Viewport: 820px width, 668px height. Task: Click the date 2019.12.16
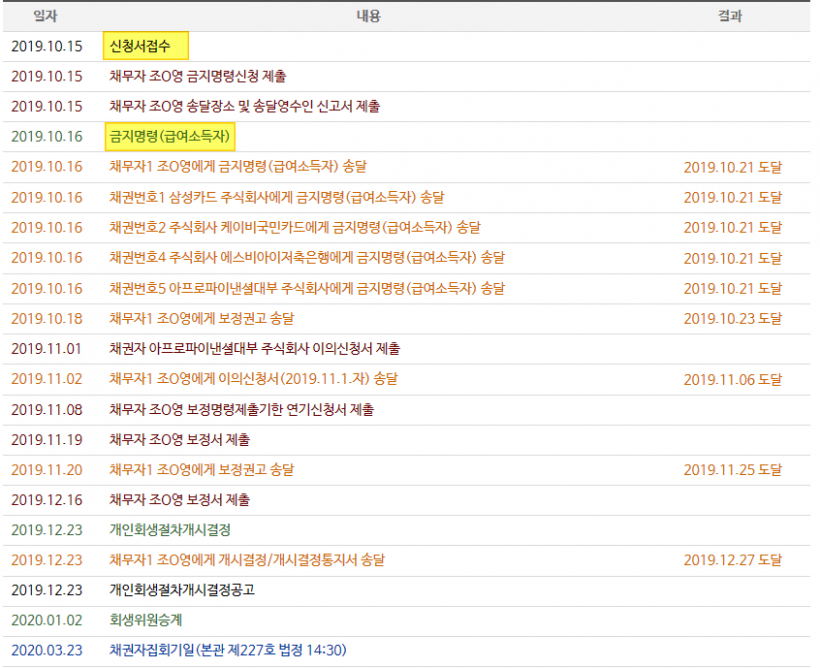[x=47, y=500]
